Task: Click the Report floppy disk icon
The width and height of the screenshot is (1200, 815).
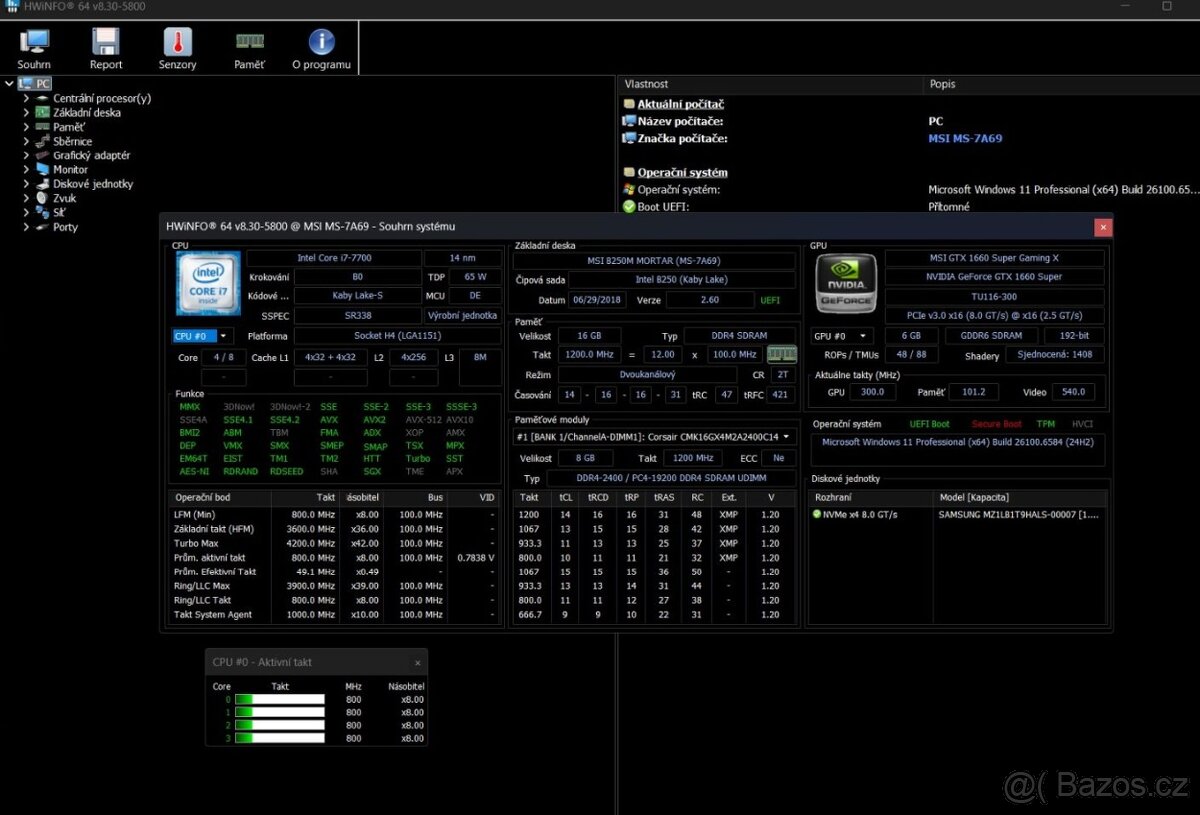Action: (x=106, y=48)
